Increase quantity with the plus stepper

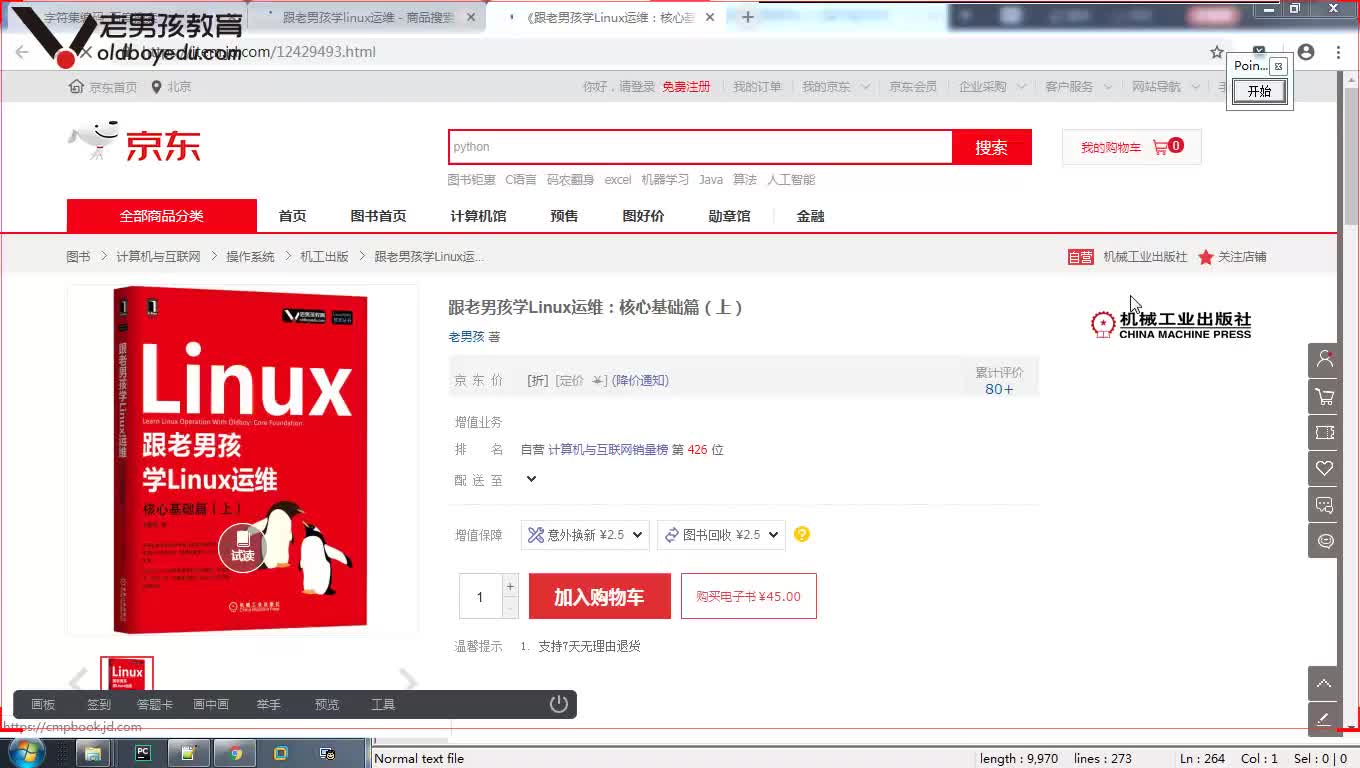coord(510,586)
